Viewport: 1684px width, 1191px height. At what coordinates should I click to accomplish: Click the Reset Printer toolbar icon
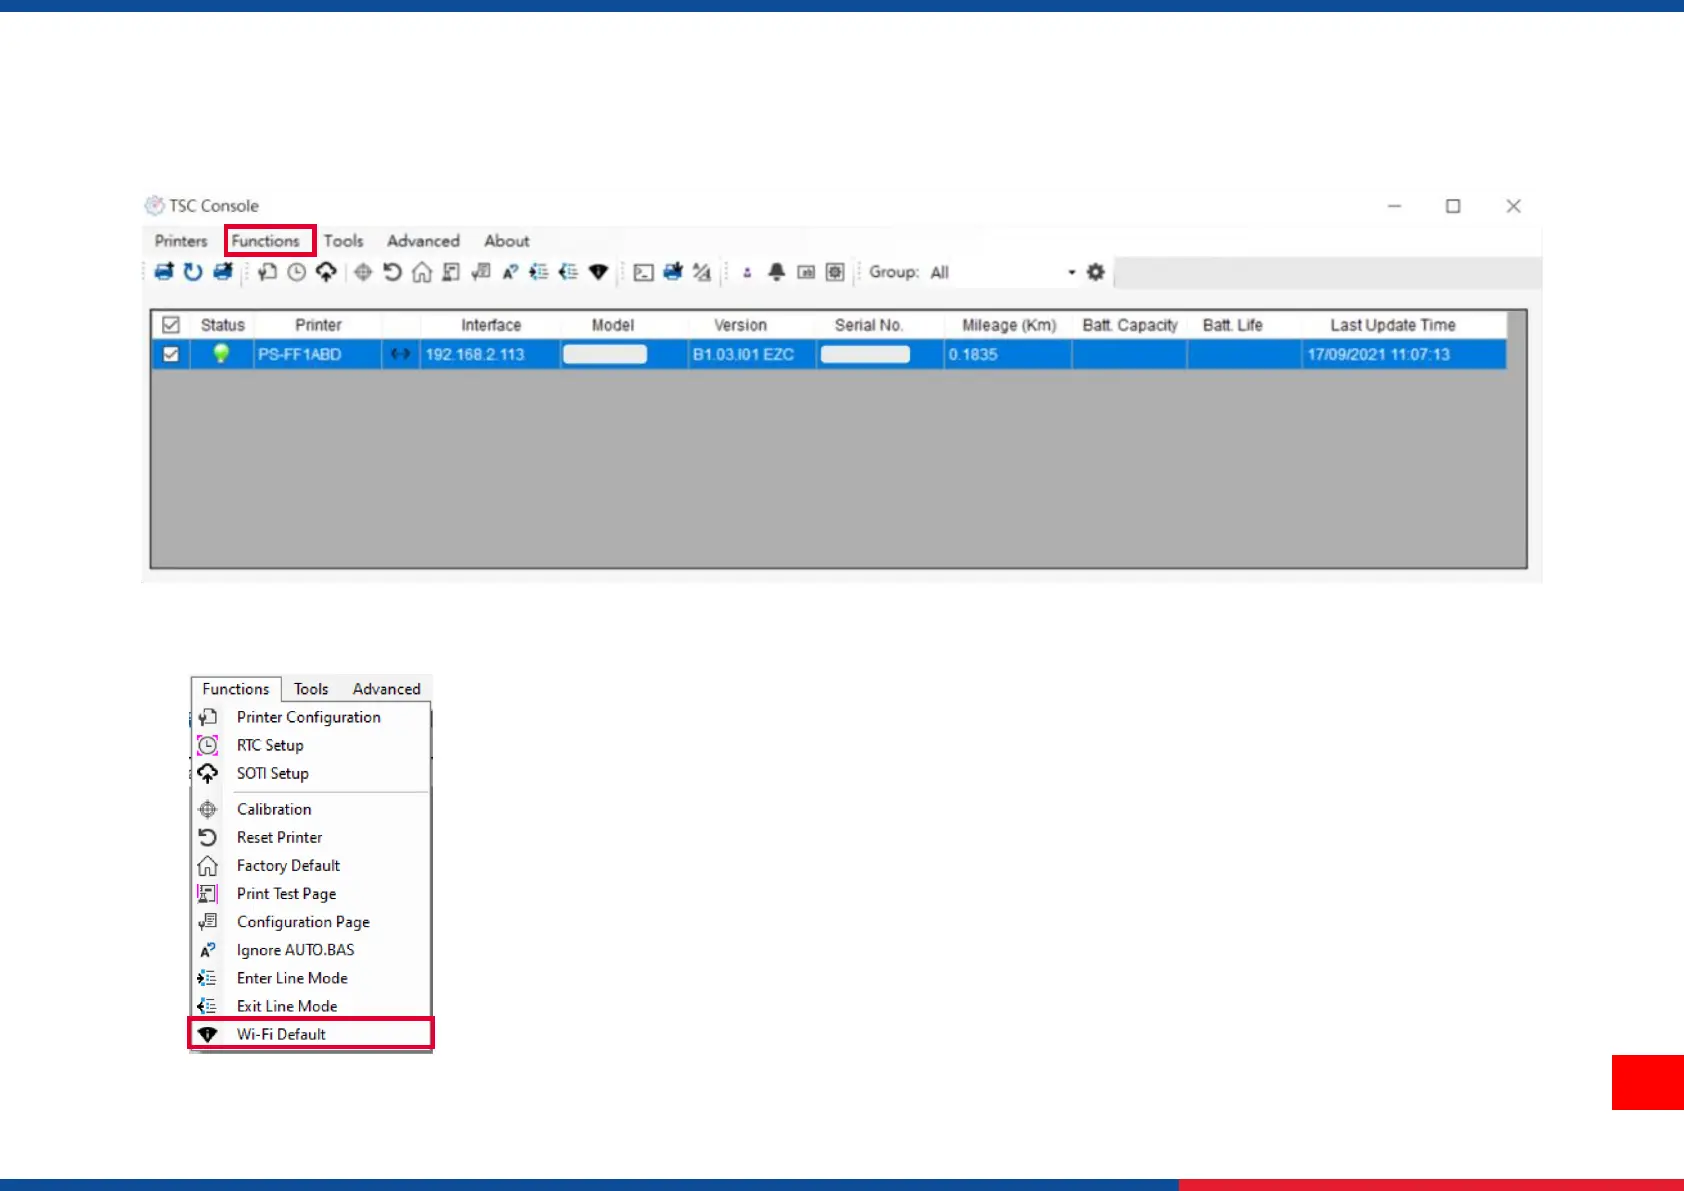[x=392, y=272]
